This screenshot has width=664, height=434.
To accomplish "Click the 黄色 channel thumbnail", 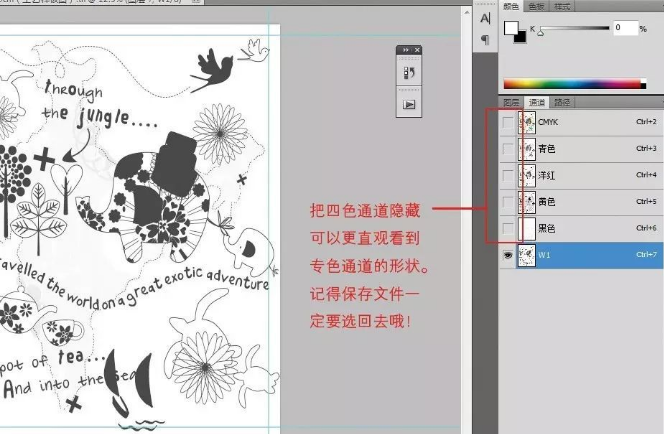I will point(527,202).
